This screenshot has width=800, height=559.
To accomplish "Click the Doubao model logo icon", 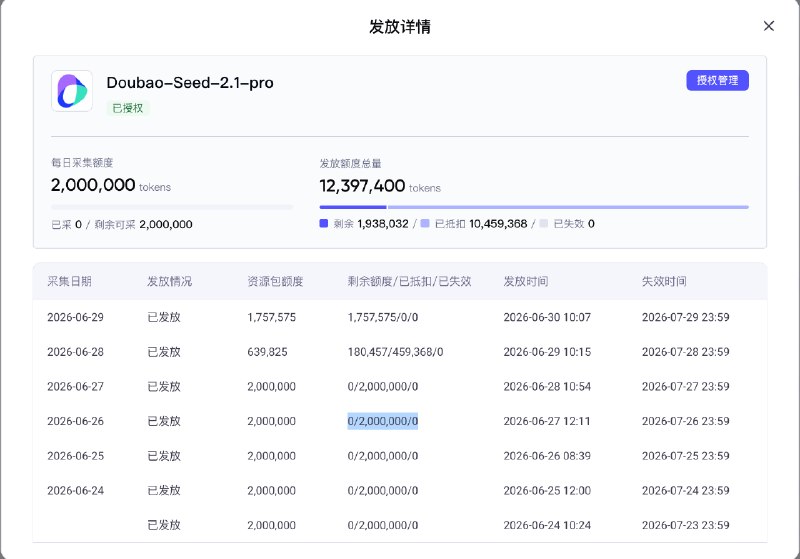I will tap(72, 91).
